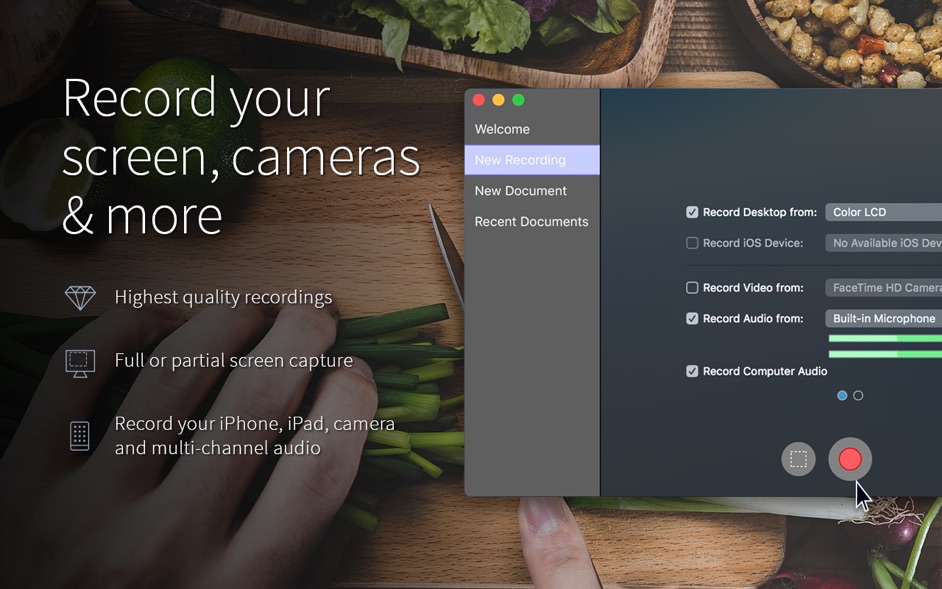
Task: Click the diamond quality icon
Action: pyautogui.click(x=80, y=298)
